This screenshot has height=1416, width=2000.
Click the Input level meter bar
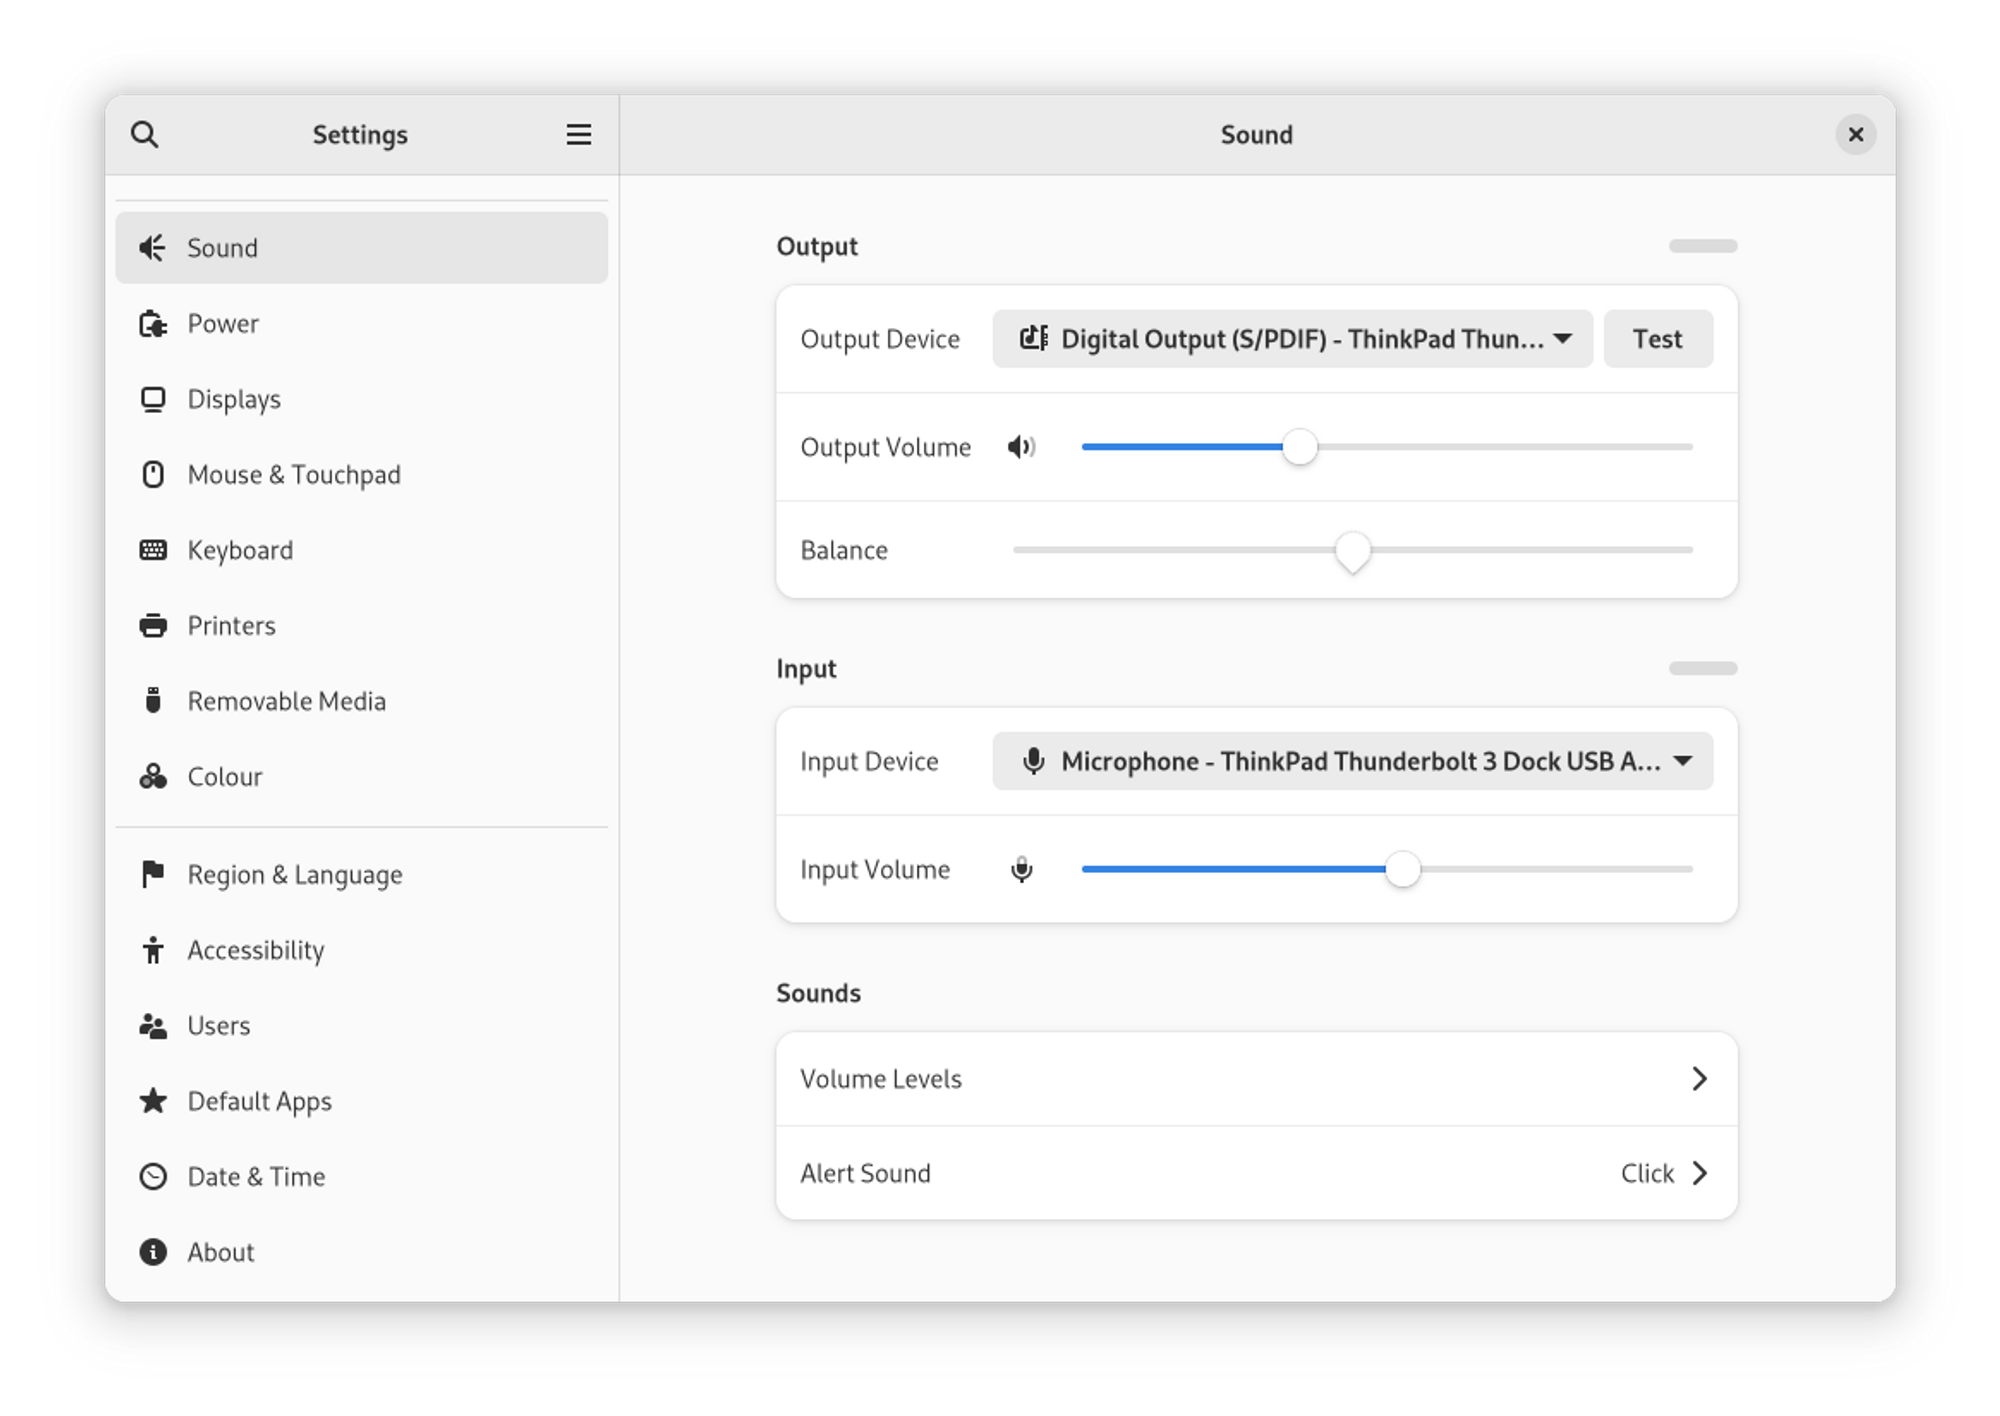[x=1702, y=667]
